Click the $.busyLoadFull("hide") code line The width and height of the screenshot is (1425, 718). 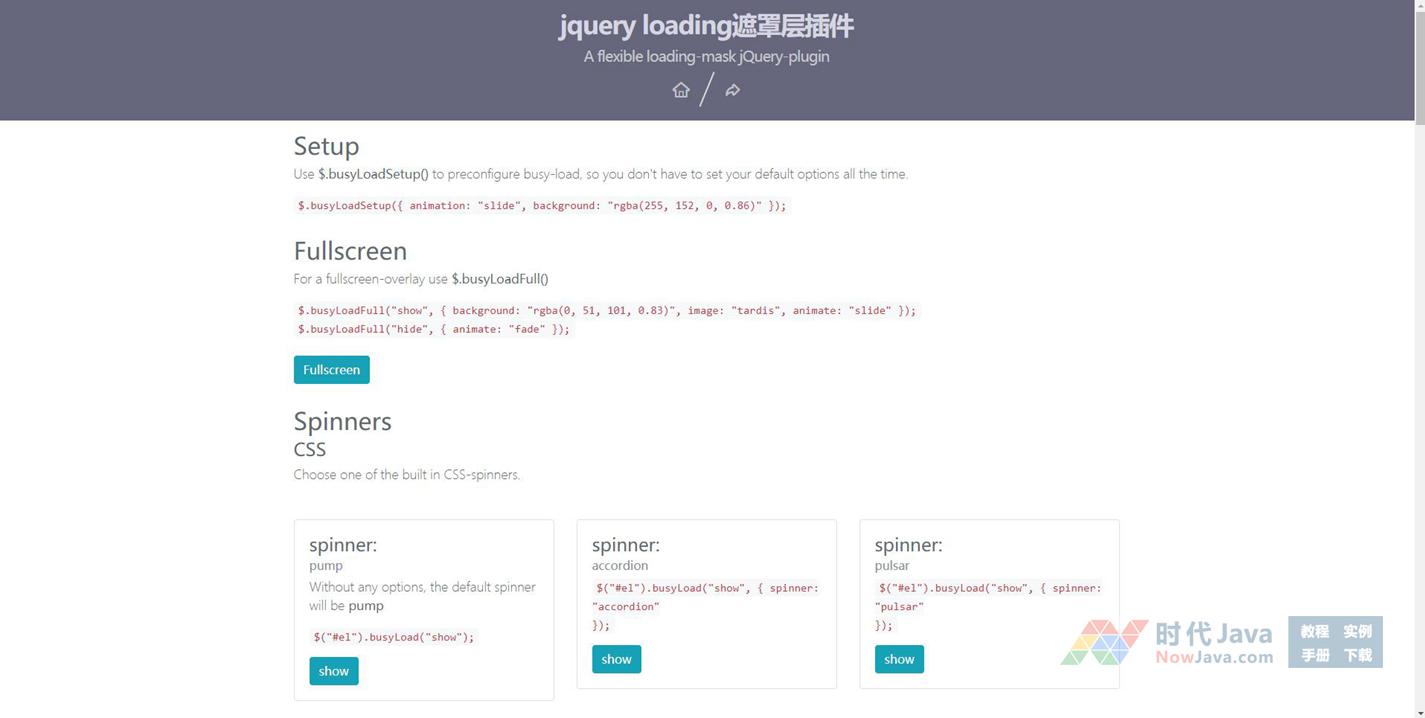pyautogui.click(x=433, y=329)
